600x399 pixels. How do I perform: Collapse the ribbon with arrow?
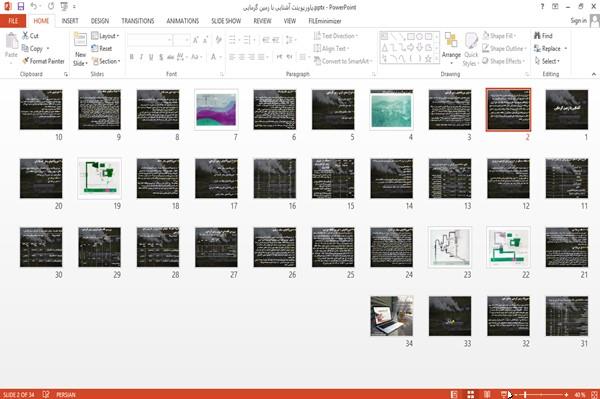(x=593, y=74)
